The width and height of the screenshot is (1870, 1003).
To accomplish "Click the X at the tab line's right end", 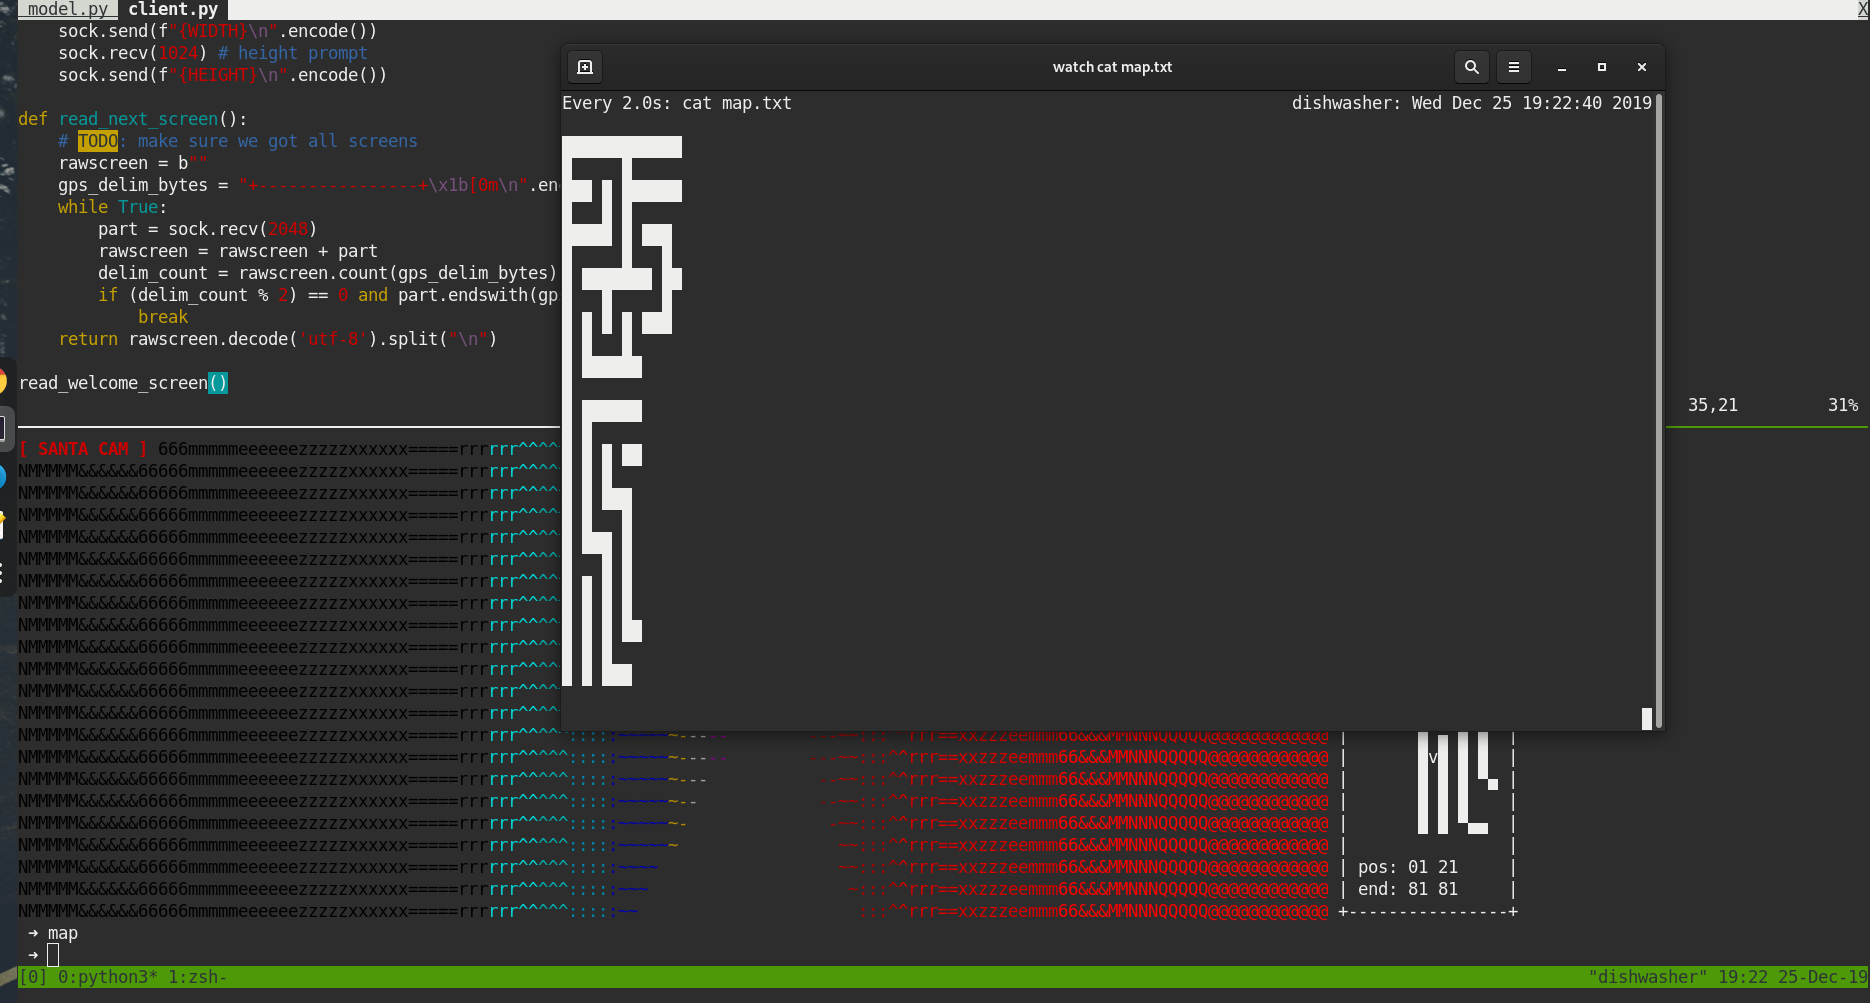I will coord(1862,9).
